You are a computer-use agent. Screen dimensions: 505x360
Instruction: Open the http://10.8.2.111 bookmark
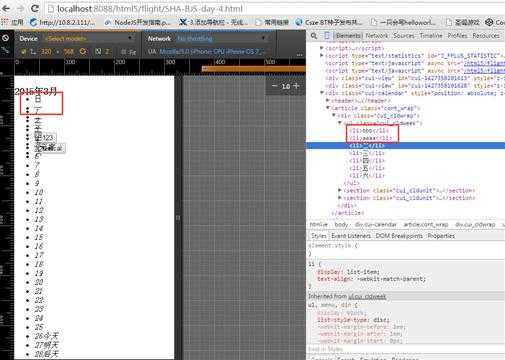pyautogui.click(x=62, y=22)
